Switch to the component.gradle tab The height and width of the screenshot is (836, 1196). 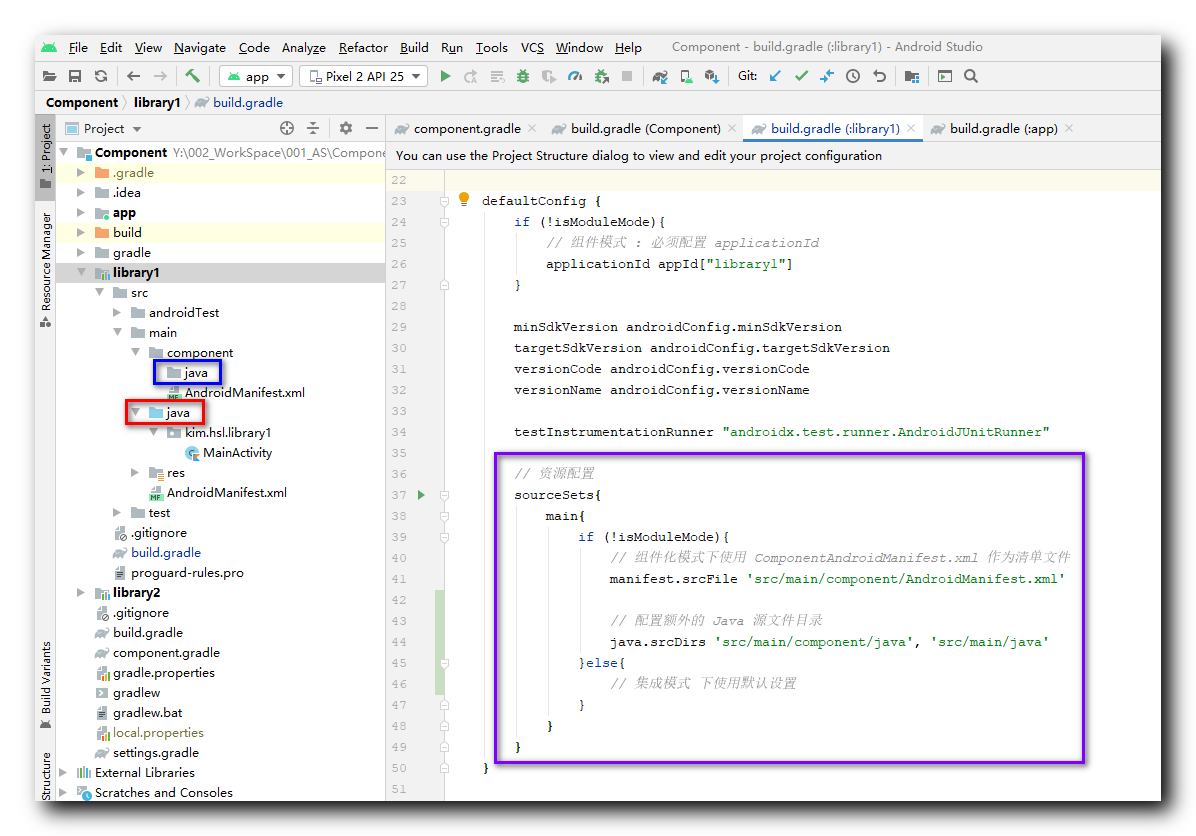click(465, 129)
